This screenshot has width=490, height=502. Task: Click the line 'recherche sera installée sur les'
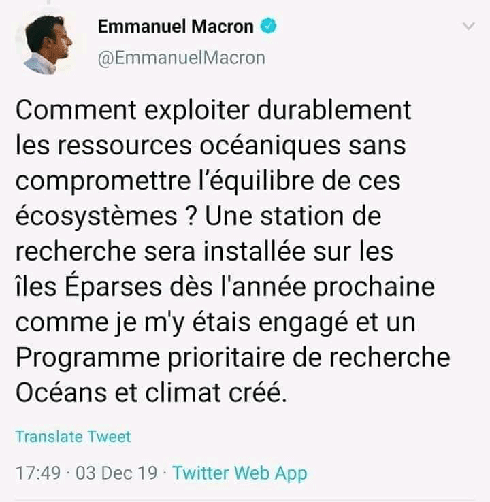204,251
